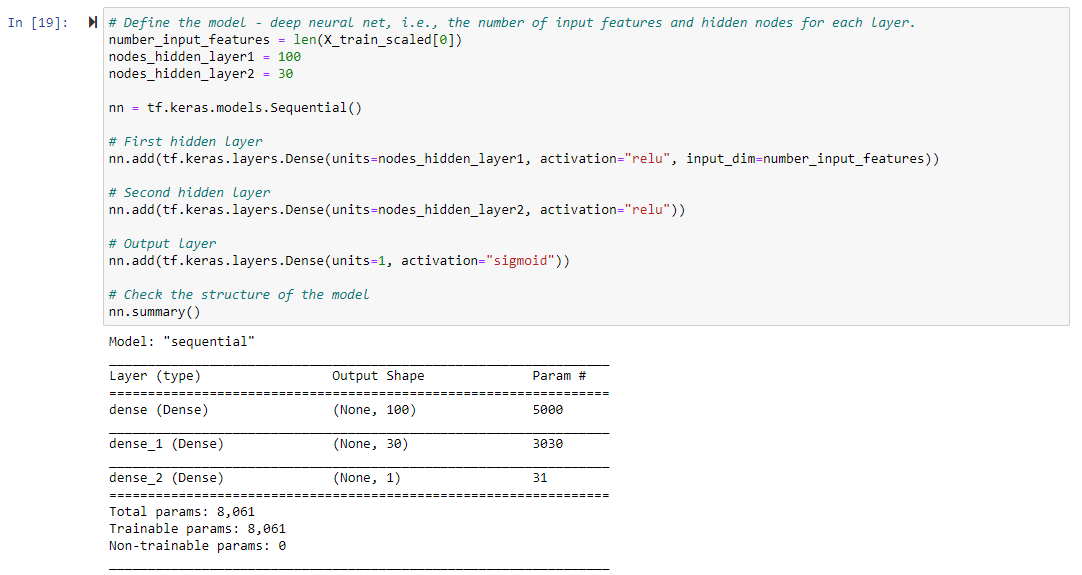Click the 'Total params: 8,061' line
Viewport: 1082px width, 575px height.
tap(181, 512)
